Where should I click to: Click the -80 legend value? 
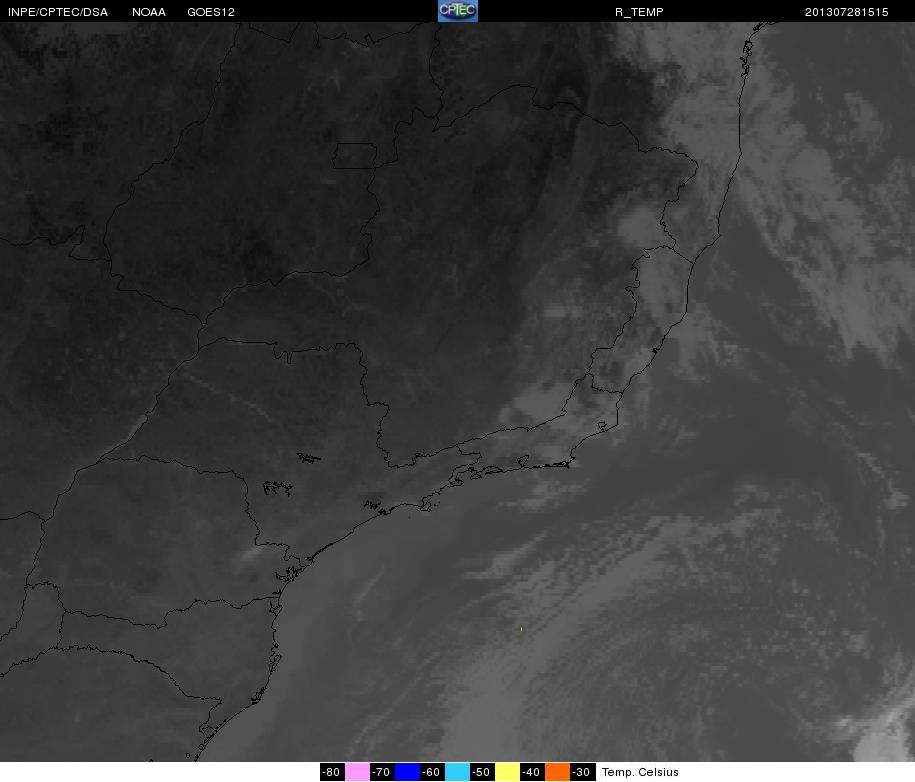332,772
